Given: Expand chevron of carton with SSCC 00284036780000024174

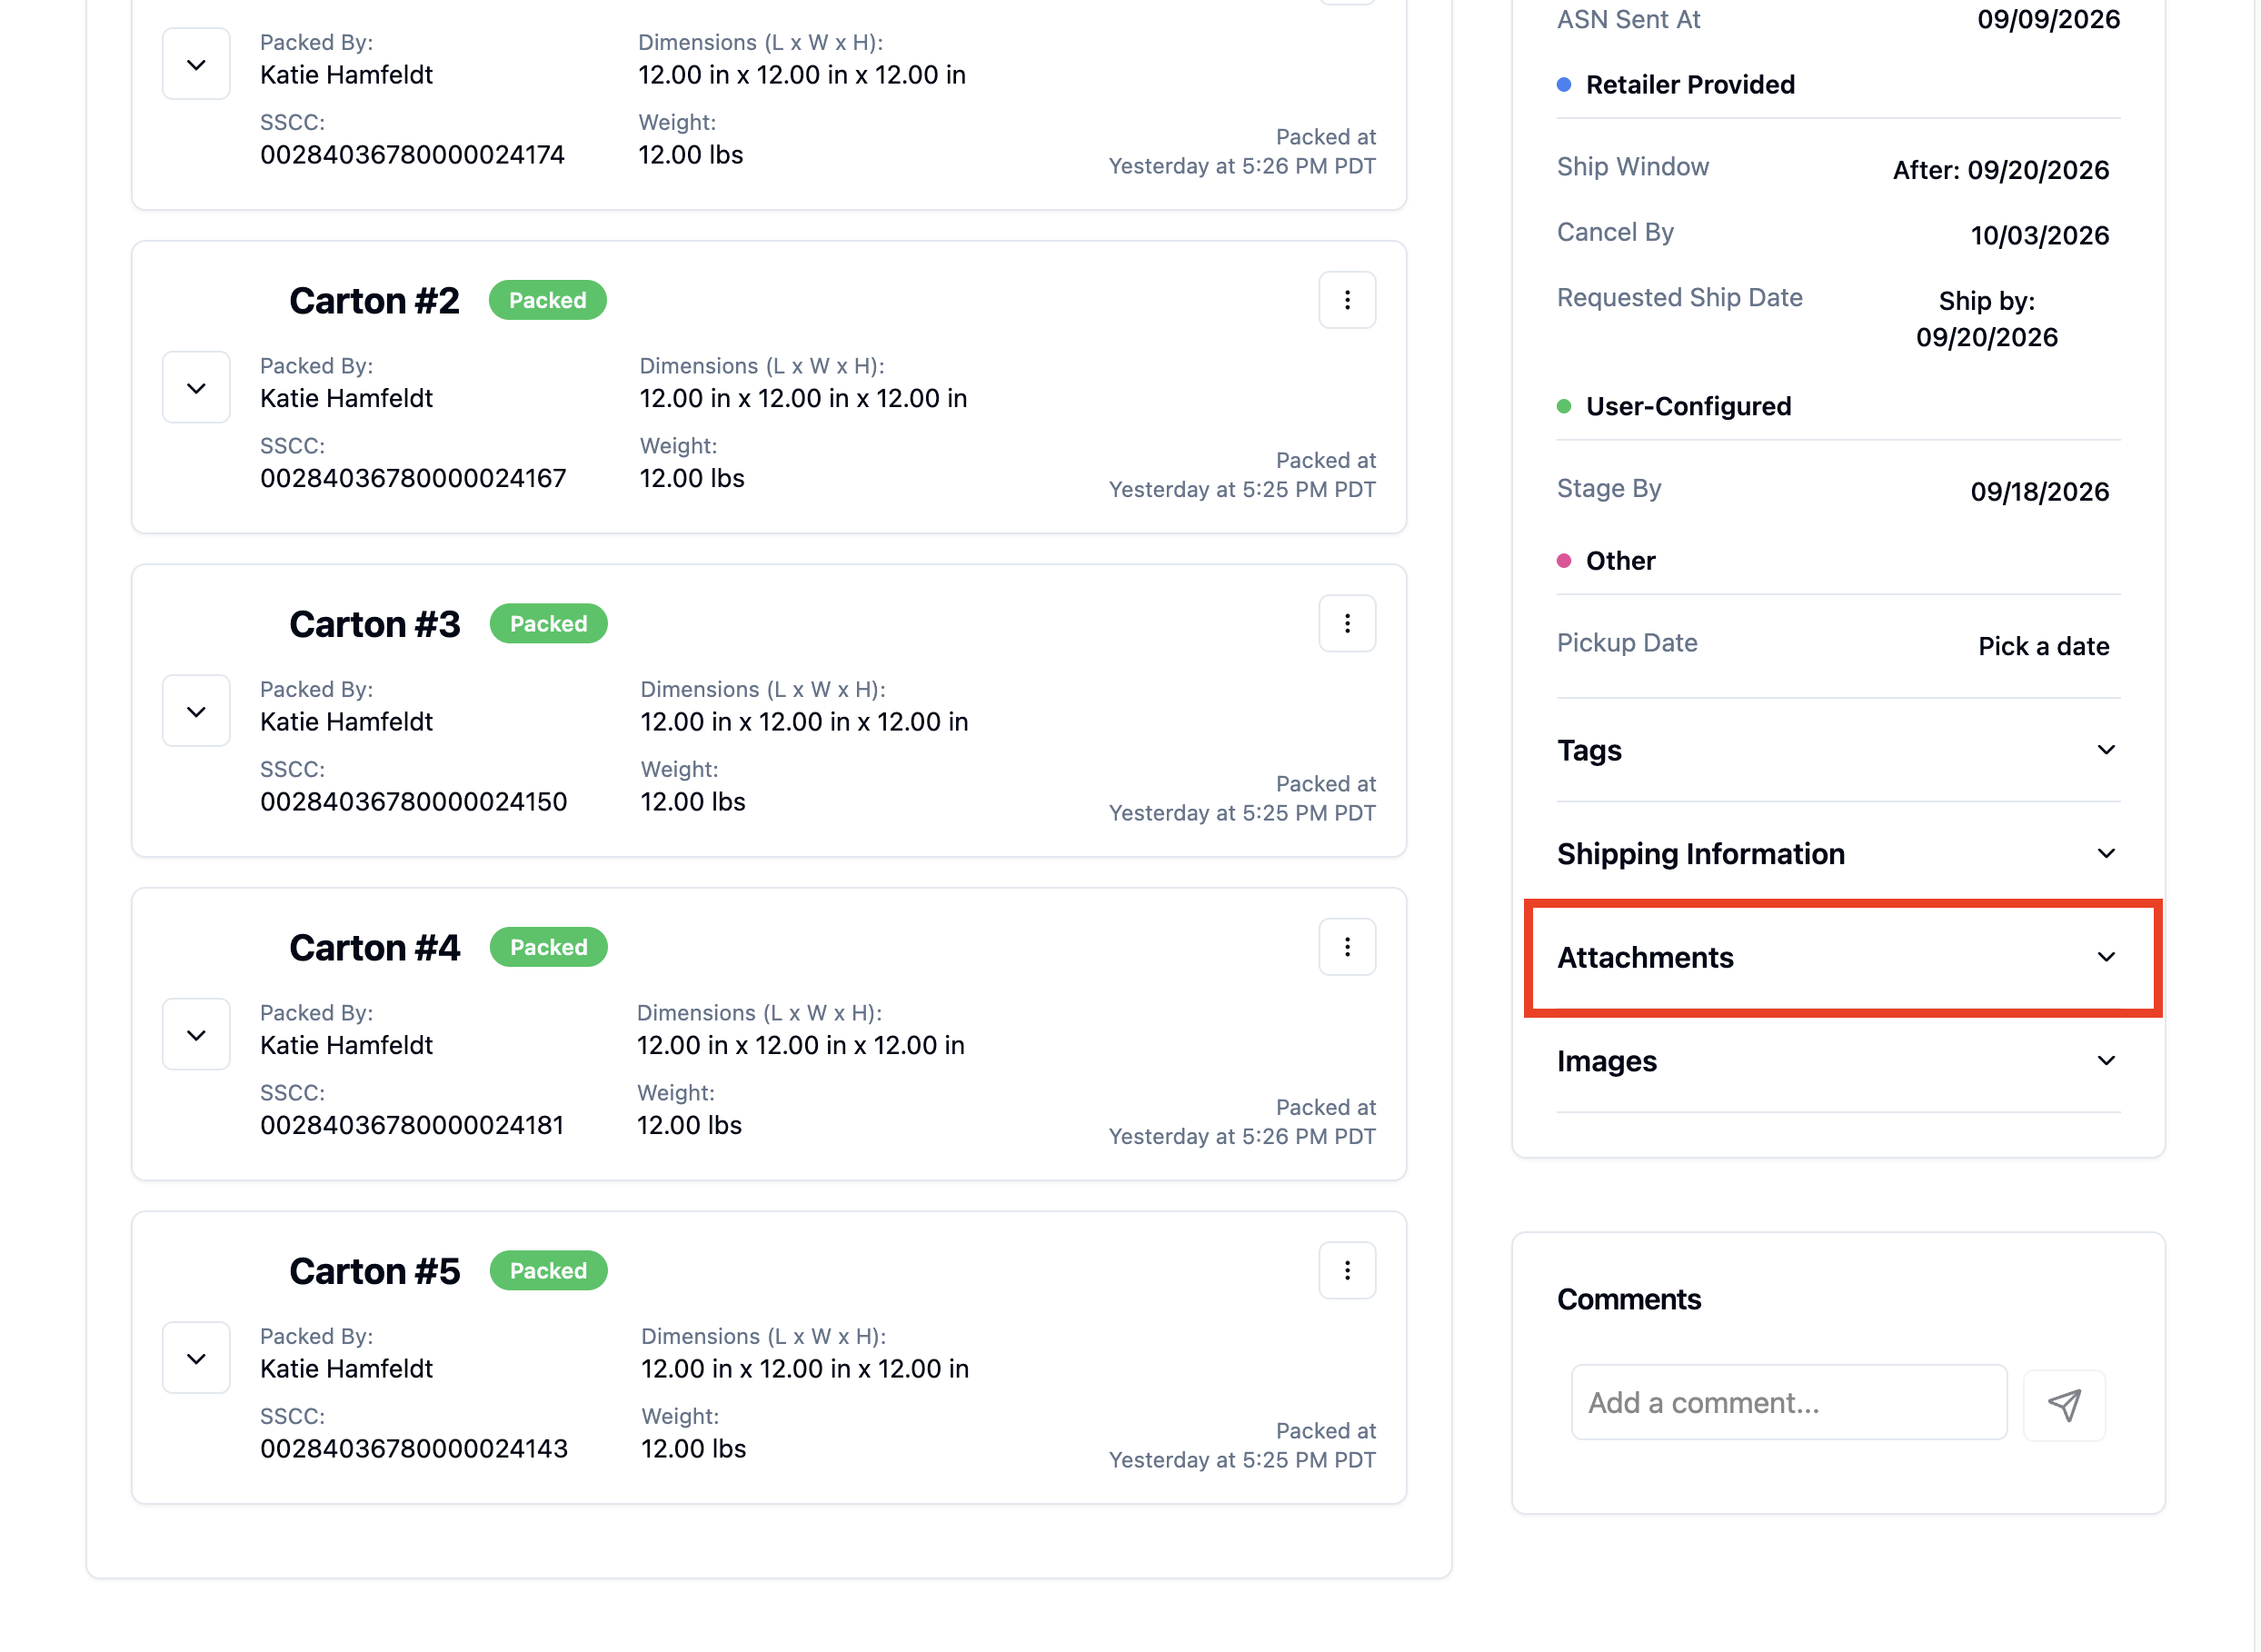Looking at the screenshot, I should (196, 64).
